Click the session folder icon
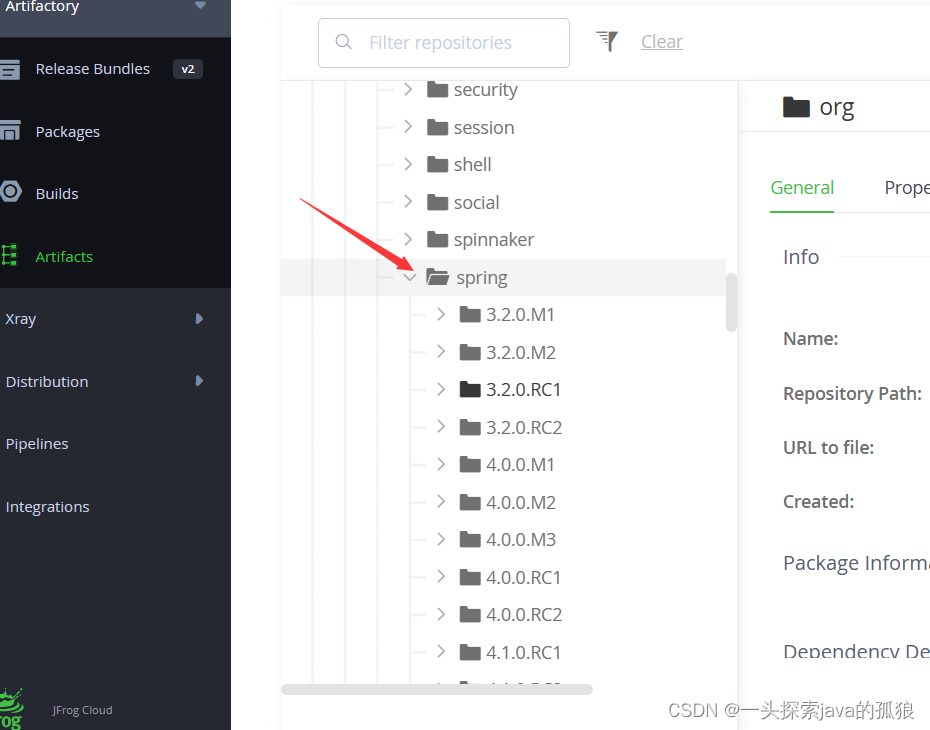Image resolution: width=930 pixels, height=730 pixels. (438, 127)
